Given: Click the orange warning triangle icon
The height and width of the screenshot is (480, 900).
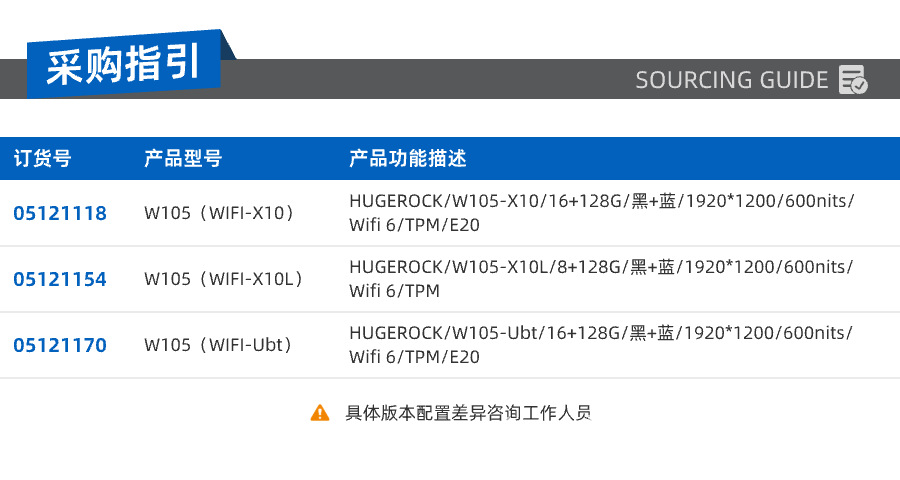Looking at the screenshot, I should pos(319,412).
